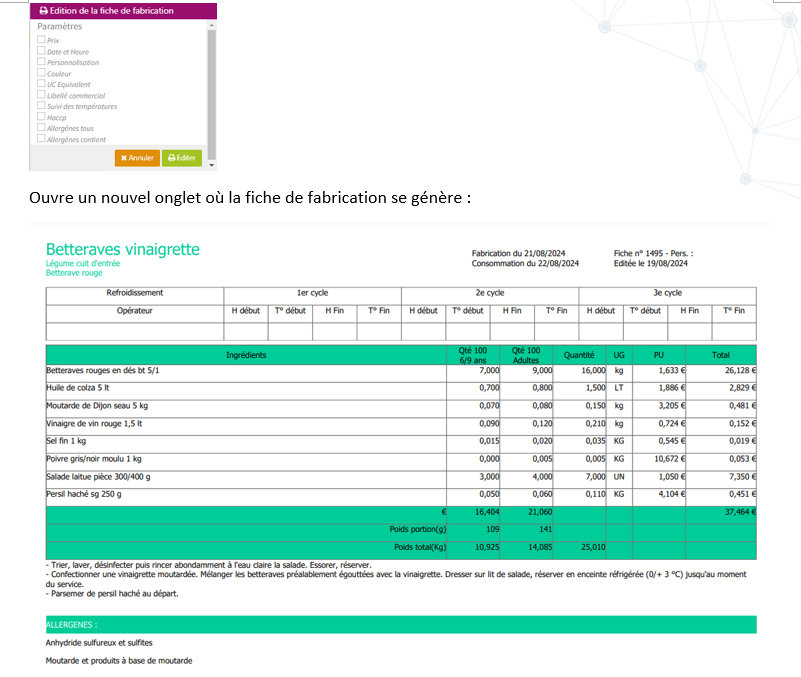Click the green Editer button
Viewport: 801px width, 677px height.
pos(182,158)
